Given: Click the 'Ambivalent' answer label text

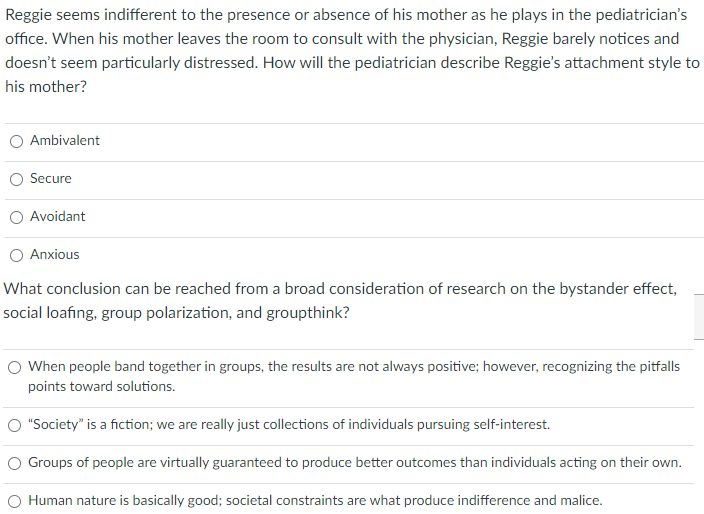Looking at the screenshot, I should [65, 141].
